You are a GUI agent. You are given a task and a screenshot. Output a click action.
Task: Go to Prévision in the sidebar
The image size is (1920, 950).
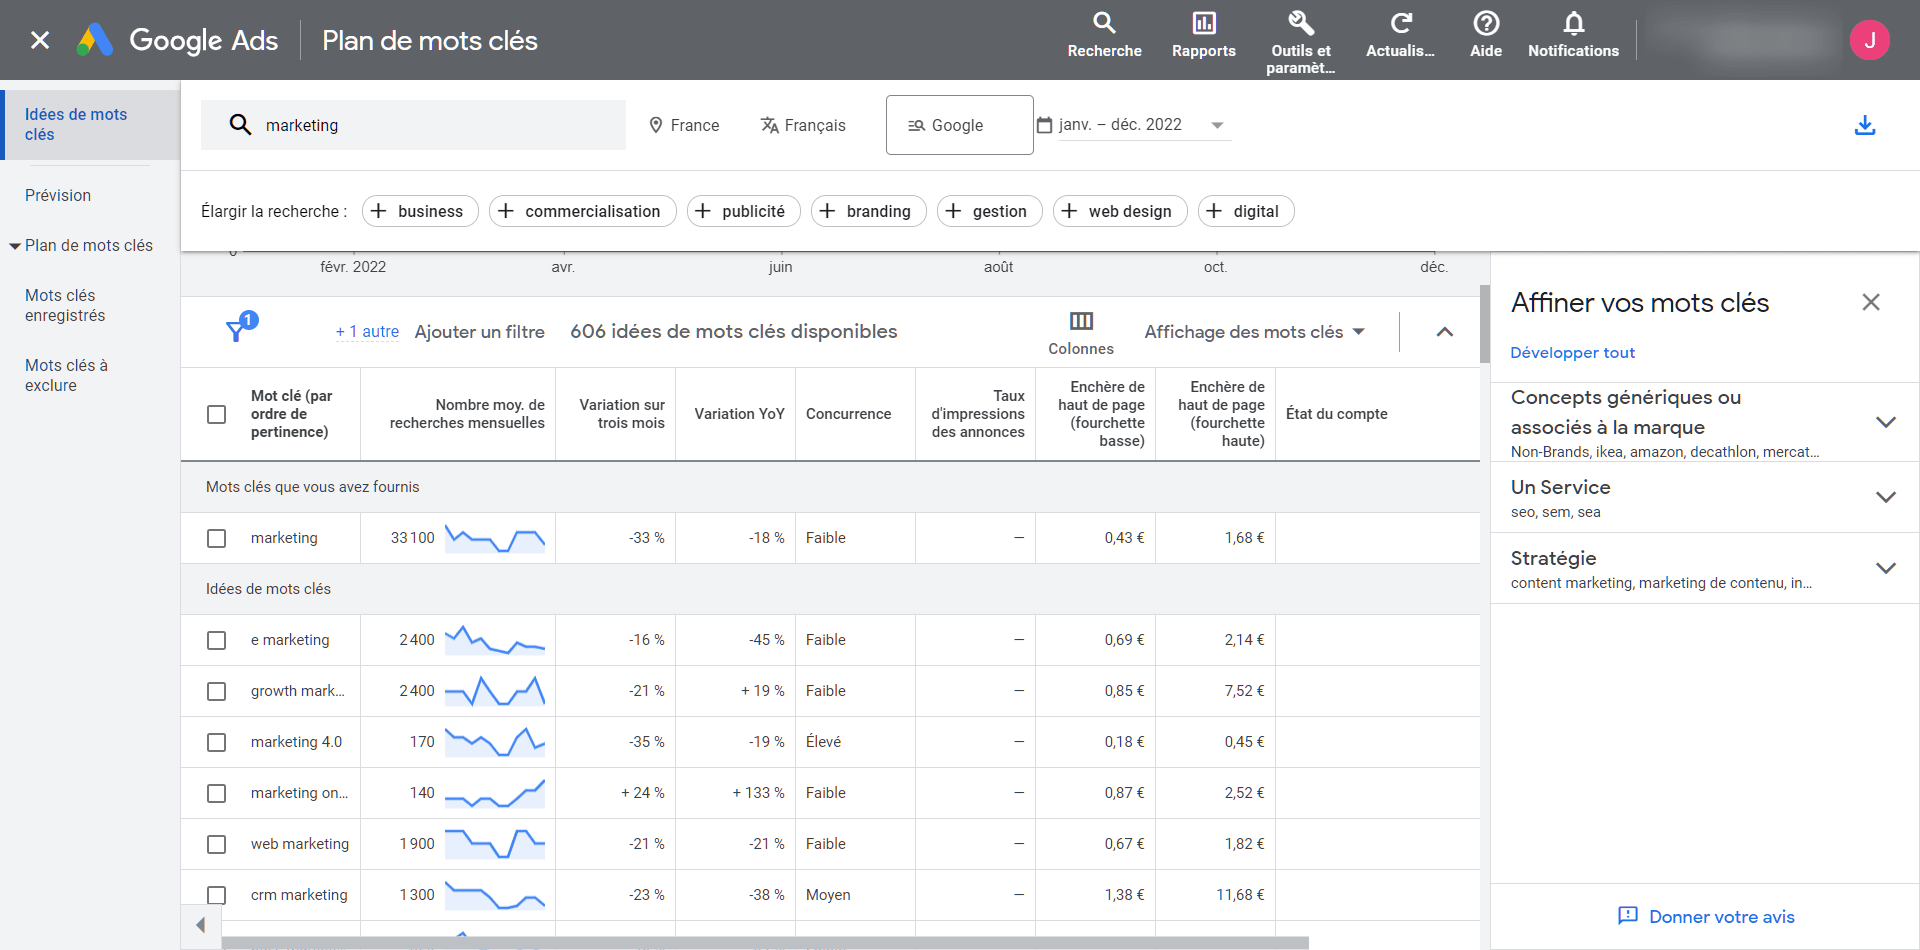[x=58, y=196]
